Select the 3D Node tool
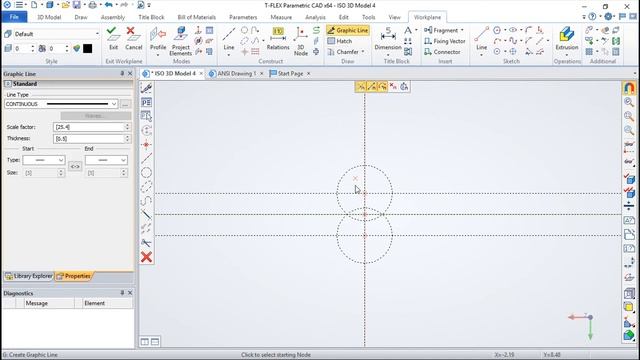Viewport: 640px width, 360px height. click(x=301, y=41)
